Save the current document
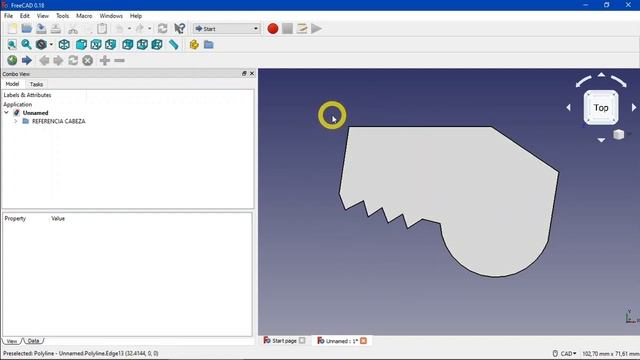Viewport: 640px width, 360px height. [41, 29]
